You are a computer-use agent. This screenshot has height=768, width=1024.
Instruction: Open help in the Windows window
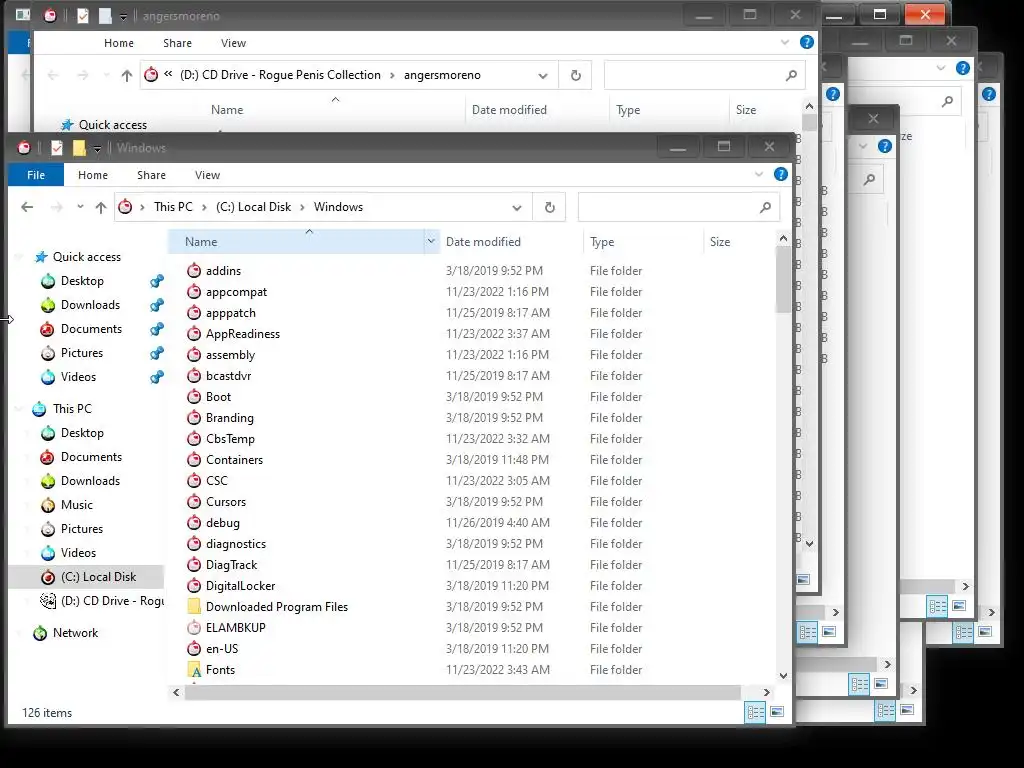pos(780,174)
